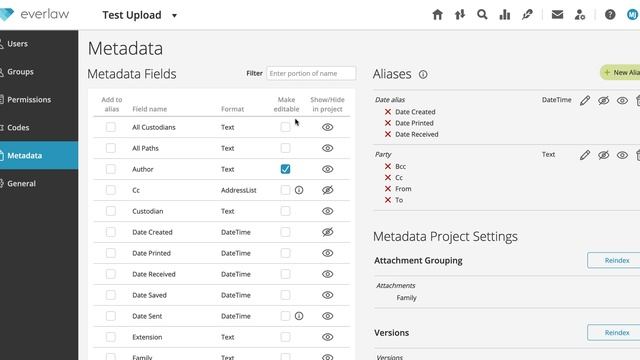The width and height of the screenshot is (640, 360).
Task: Check Add to alias for Date Saved
Action: click(x=111, y=295)
